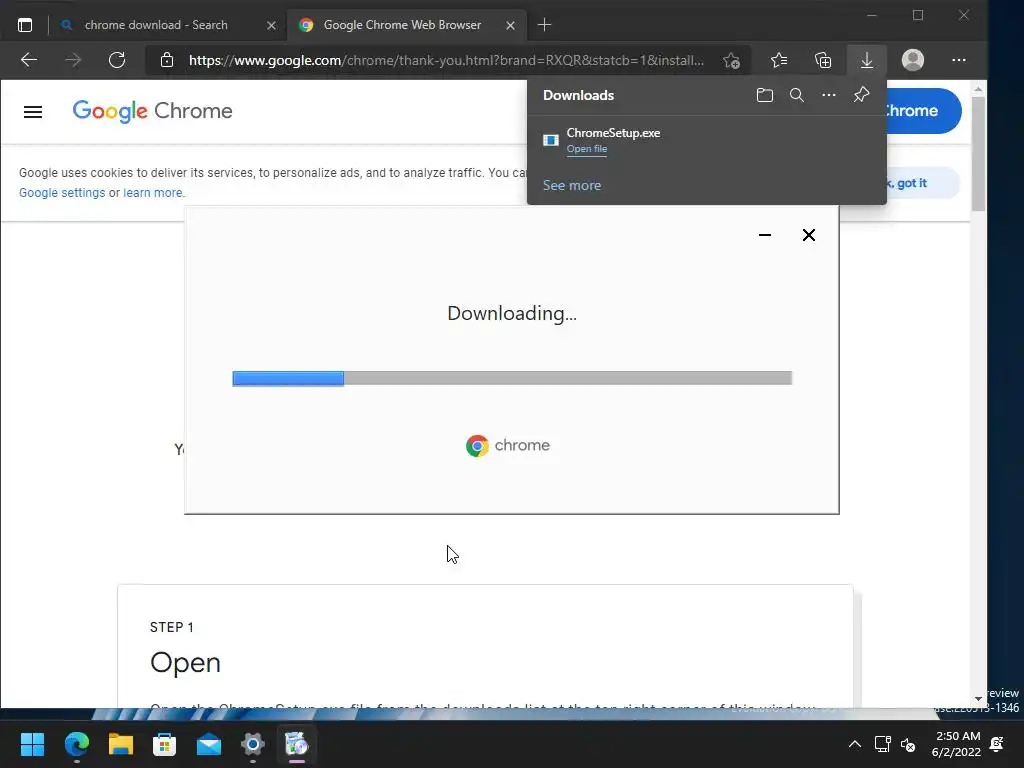Click the Chrome installer taskbar icon

[x=296, y=744]
